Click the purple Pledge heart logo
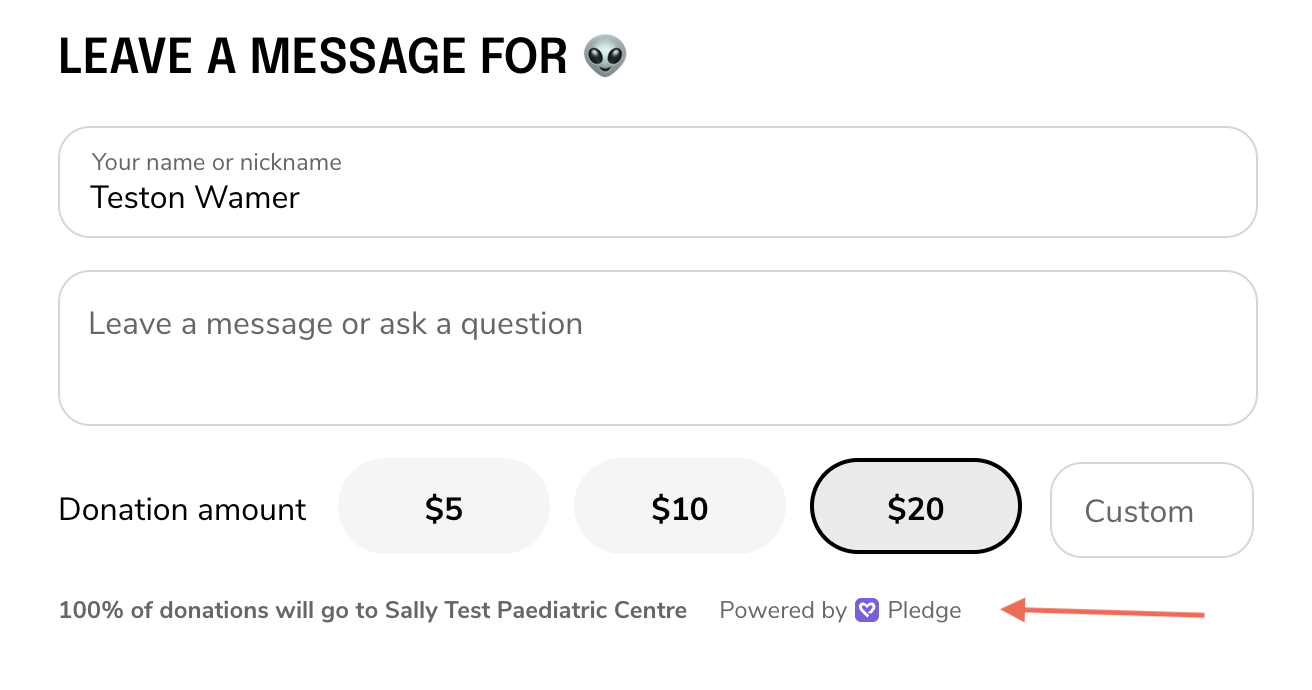Viewport: 1312px width, 690px height. pyautogui.click(x=867, y=610)
